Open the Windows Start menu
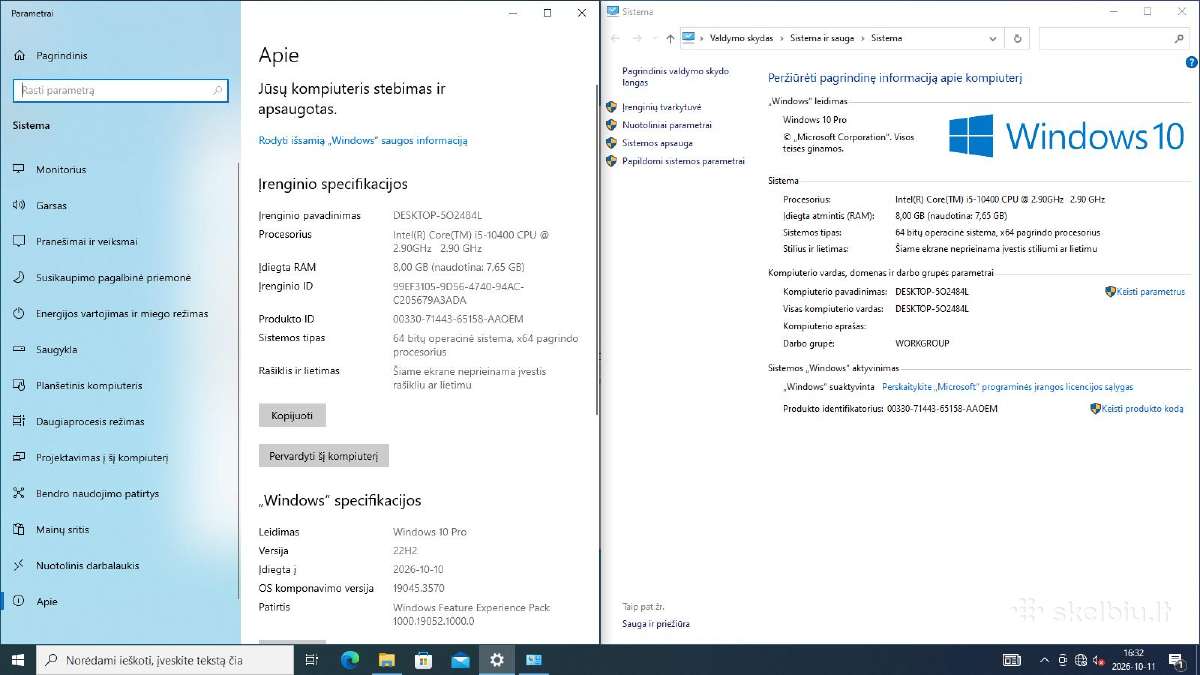 pyautogui.click(x=18, y=660)
